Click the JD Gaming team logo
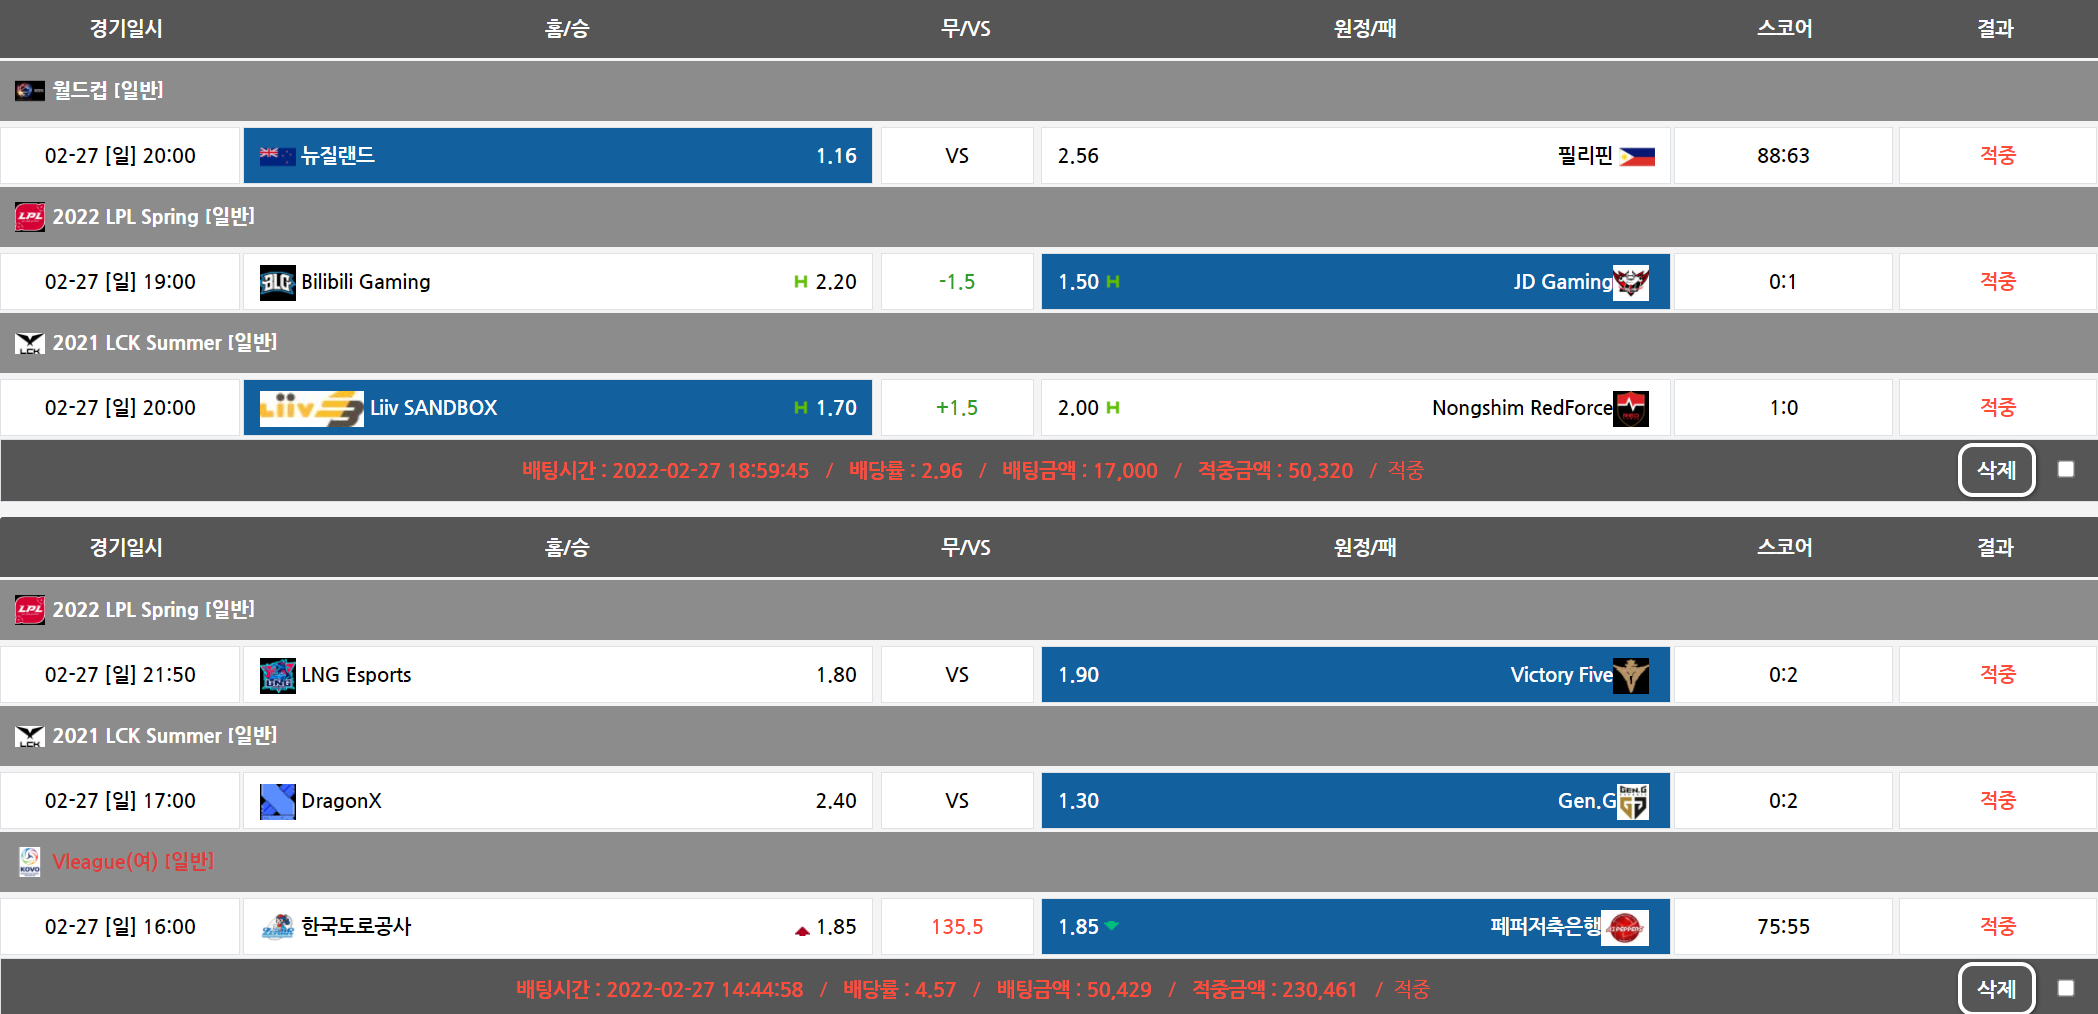2098x1014 pixels. coord(1631,283)
